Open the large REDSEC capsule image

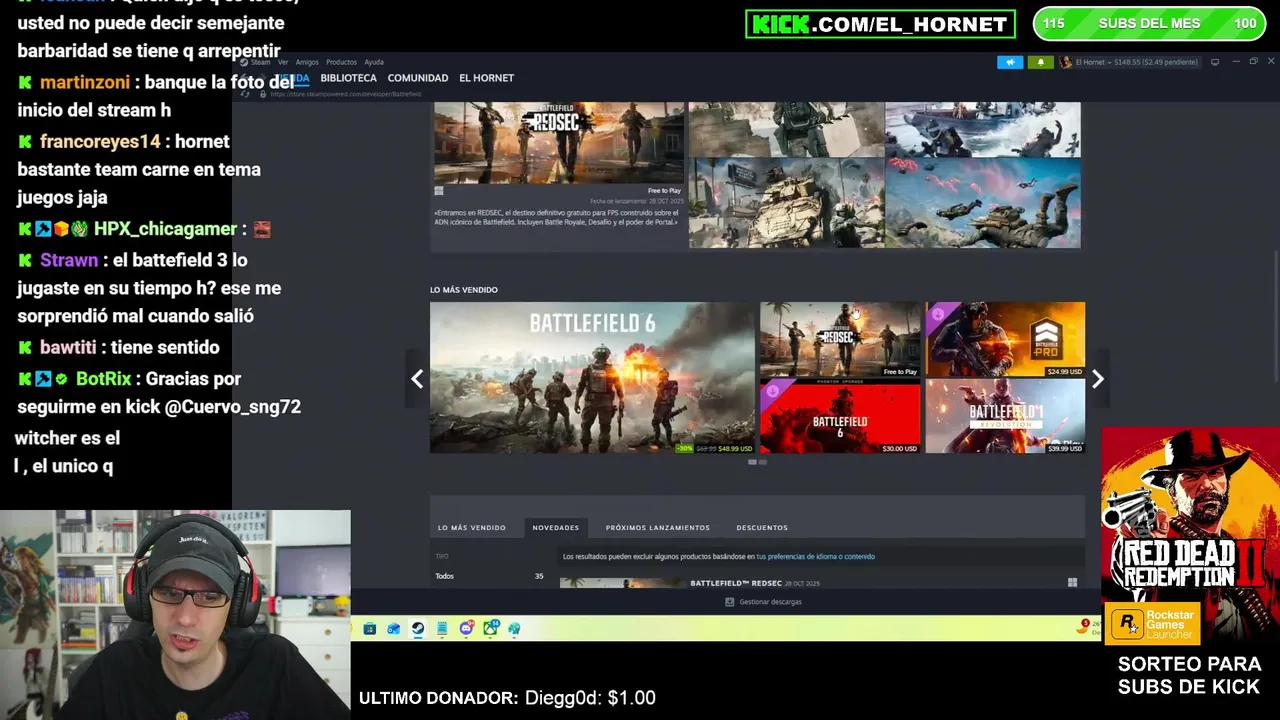click(559, 142)
